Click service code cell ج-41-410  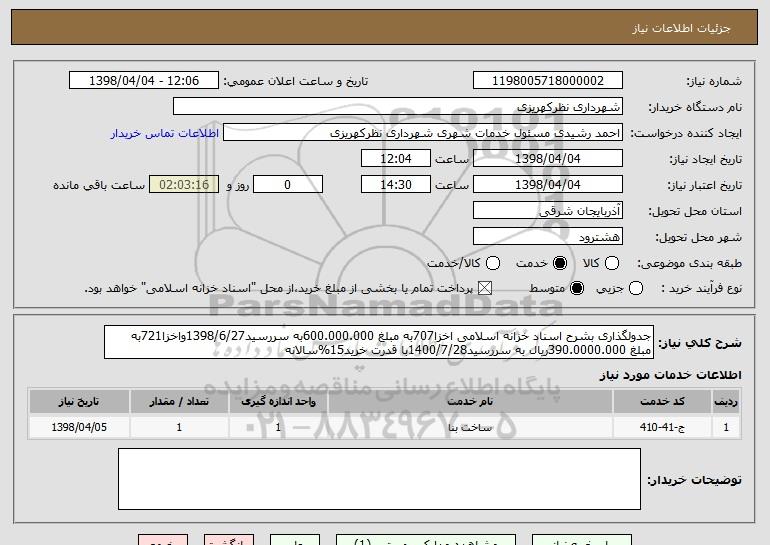pos(662,427)
